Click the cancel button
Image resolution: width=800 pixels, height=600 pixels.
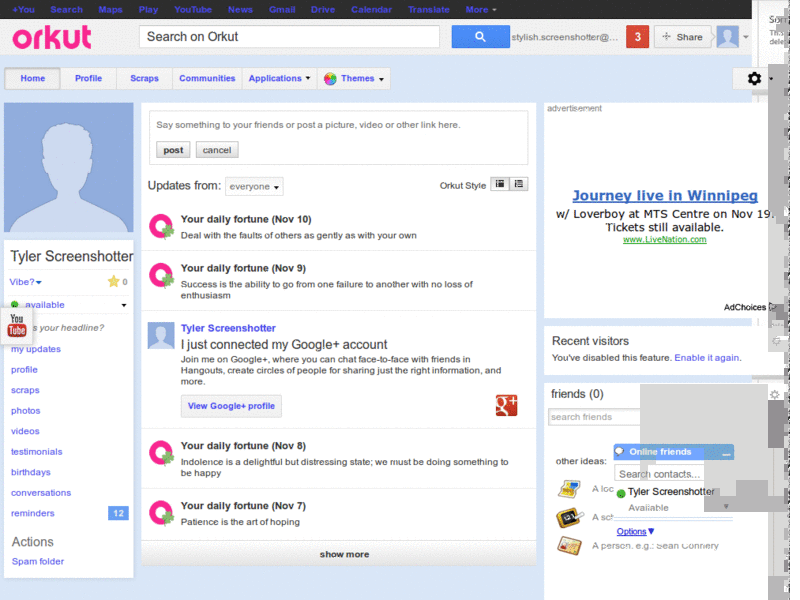217,150
